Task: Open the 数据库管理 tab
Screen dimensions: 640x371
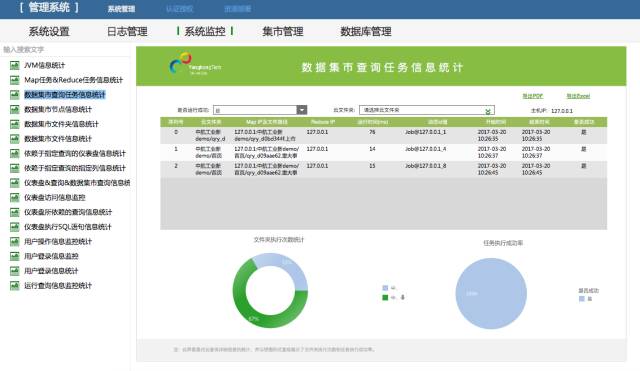Action: (366, 31)
